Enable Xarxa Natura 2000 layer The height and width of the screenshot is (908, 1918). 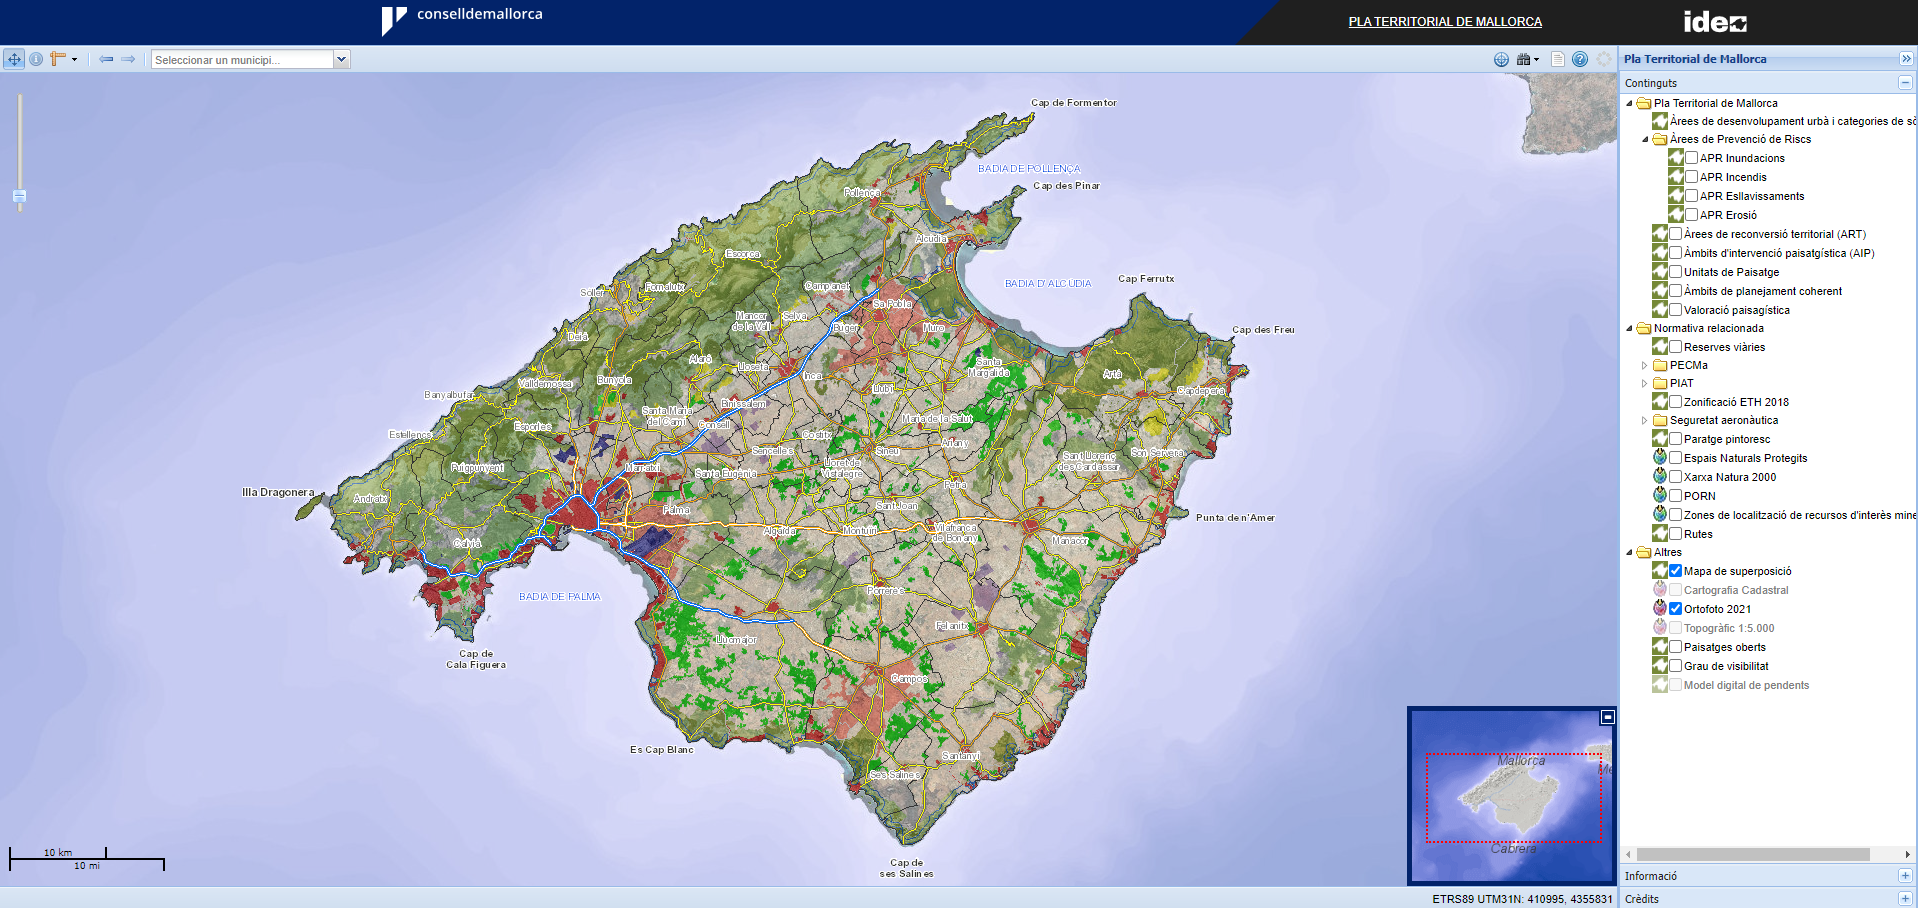pos(1676,477)
